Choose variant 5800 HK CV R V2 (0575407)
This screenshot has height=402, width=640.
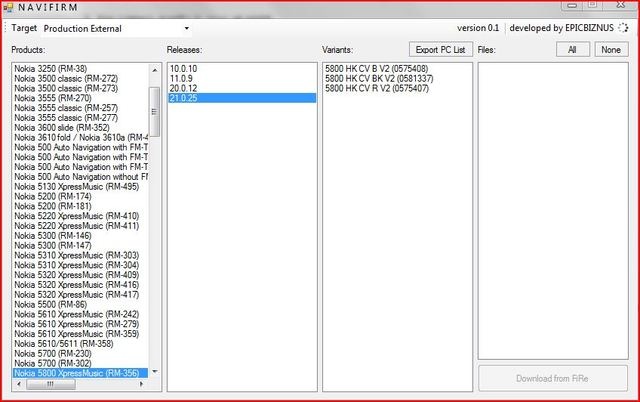click(377, 88)
